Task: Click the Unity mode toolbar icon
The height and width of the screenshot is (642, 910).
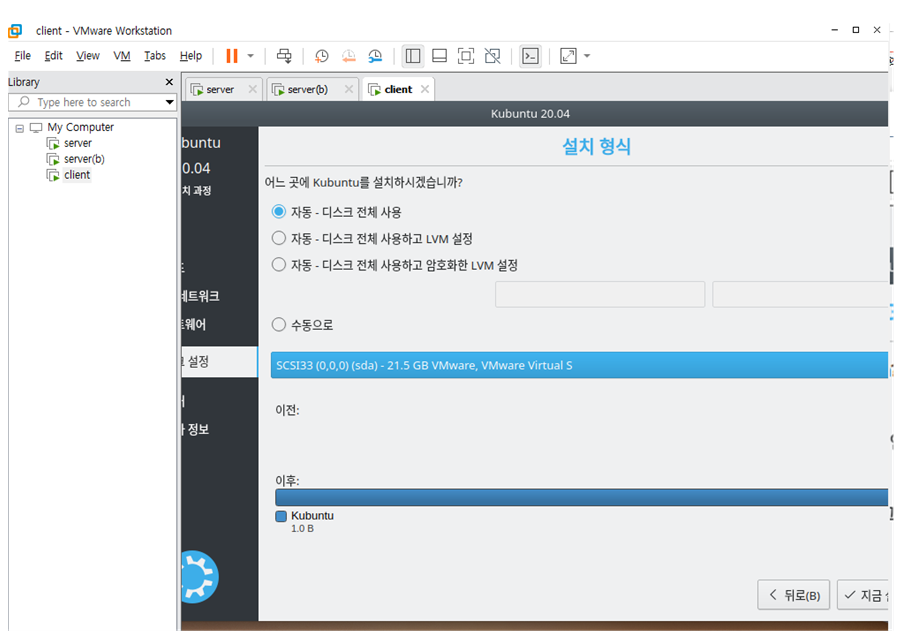Action: pos(493,56)
